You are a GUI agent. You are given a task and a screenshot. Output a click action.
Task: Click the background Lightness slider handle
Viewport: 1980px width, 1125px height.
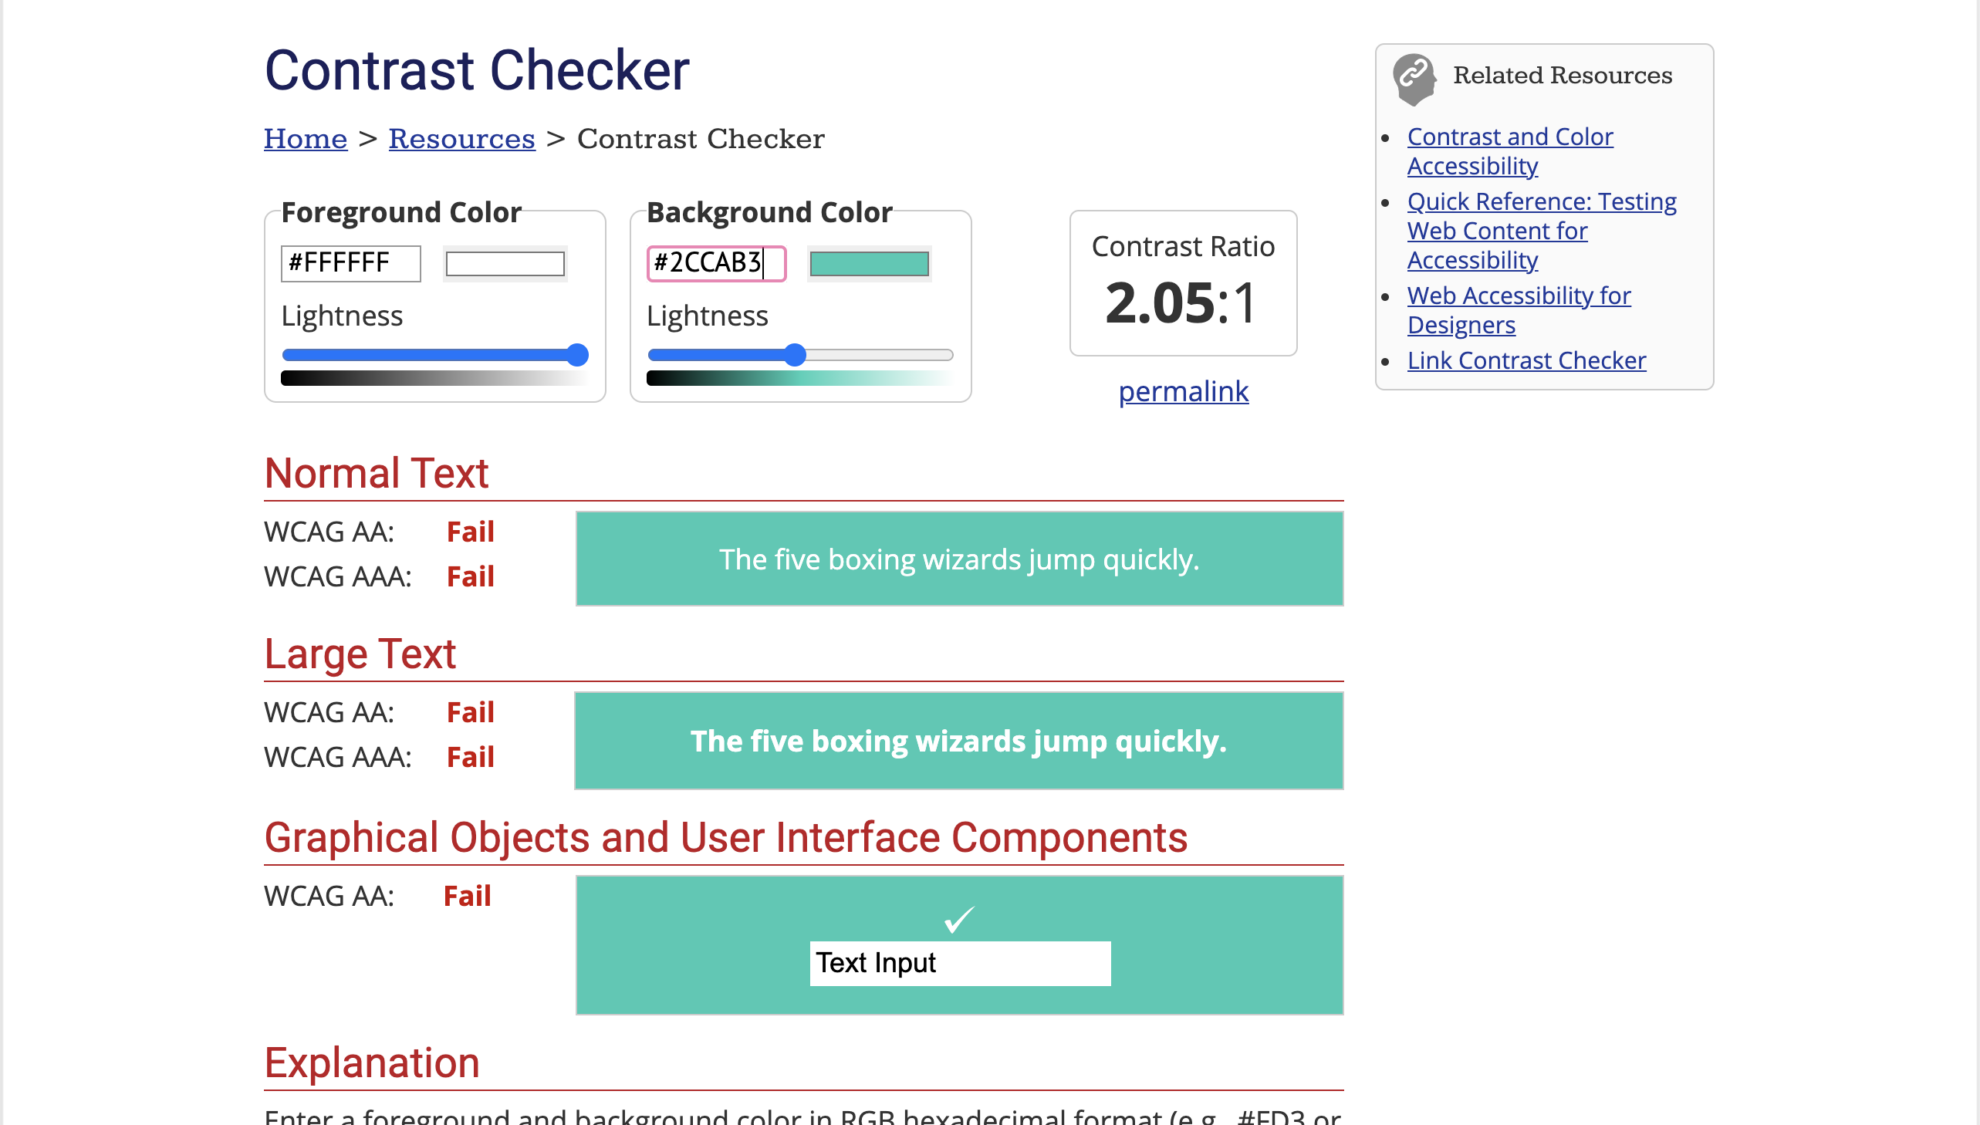tap(795, 355)
